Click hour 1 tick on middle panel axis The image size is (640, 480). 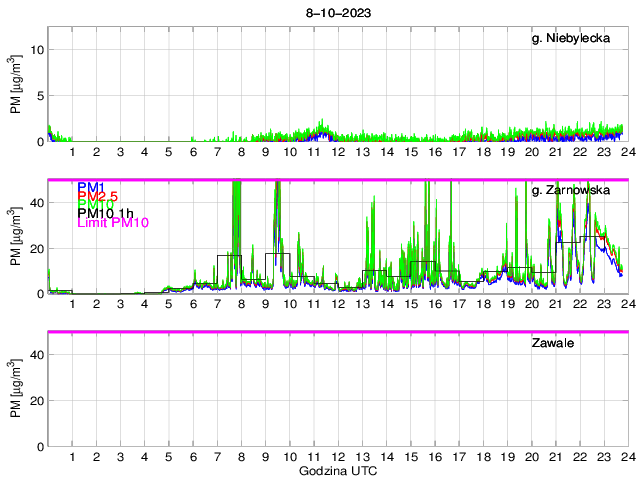73,304
